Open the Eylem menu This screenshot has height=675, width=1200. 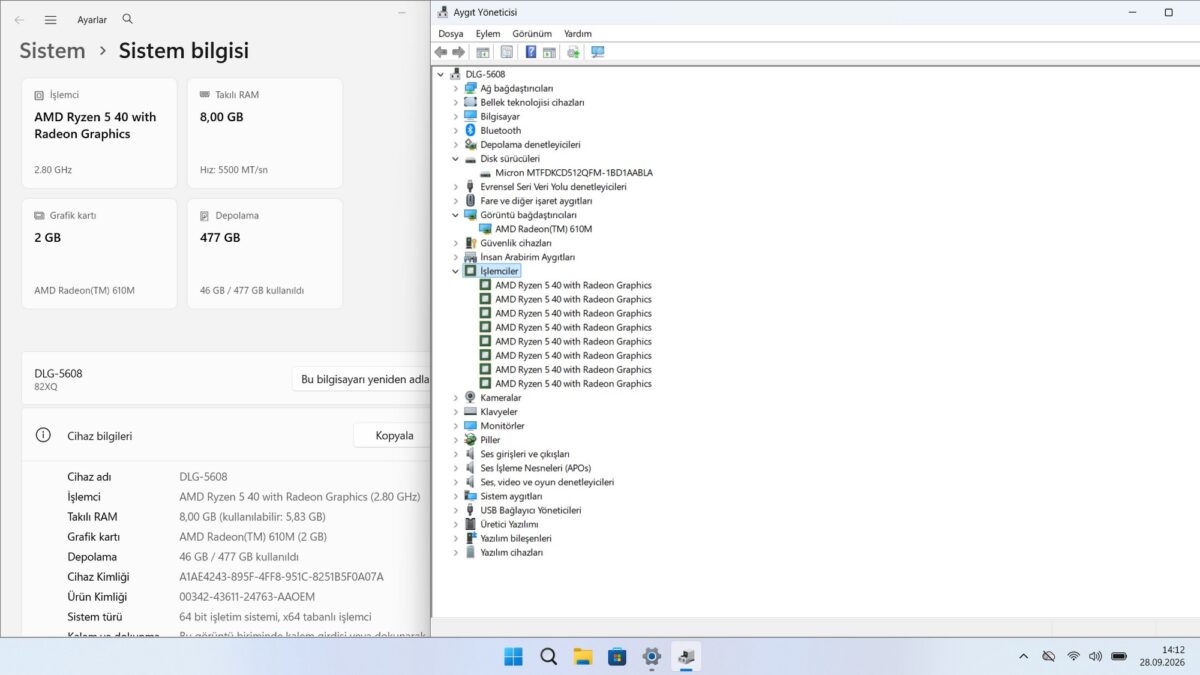coord(488,34)
